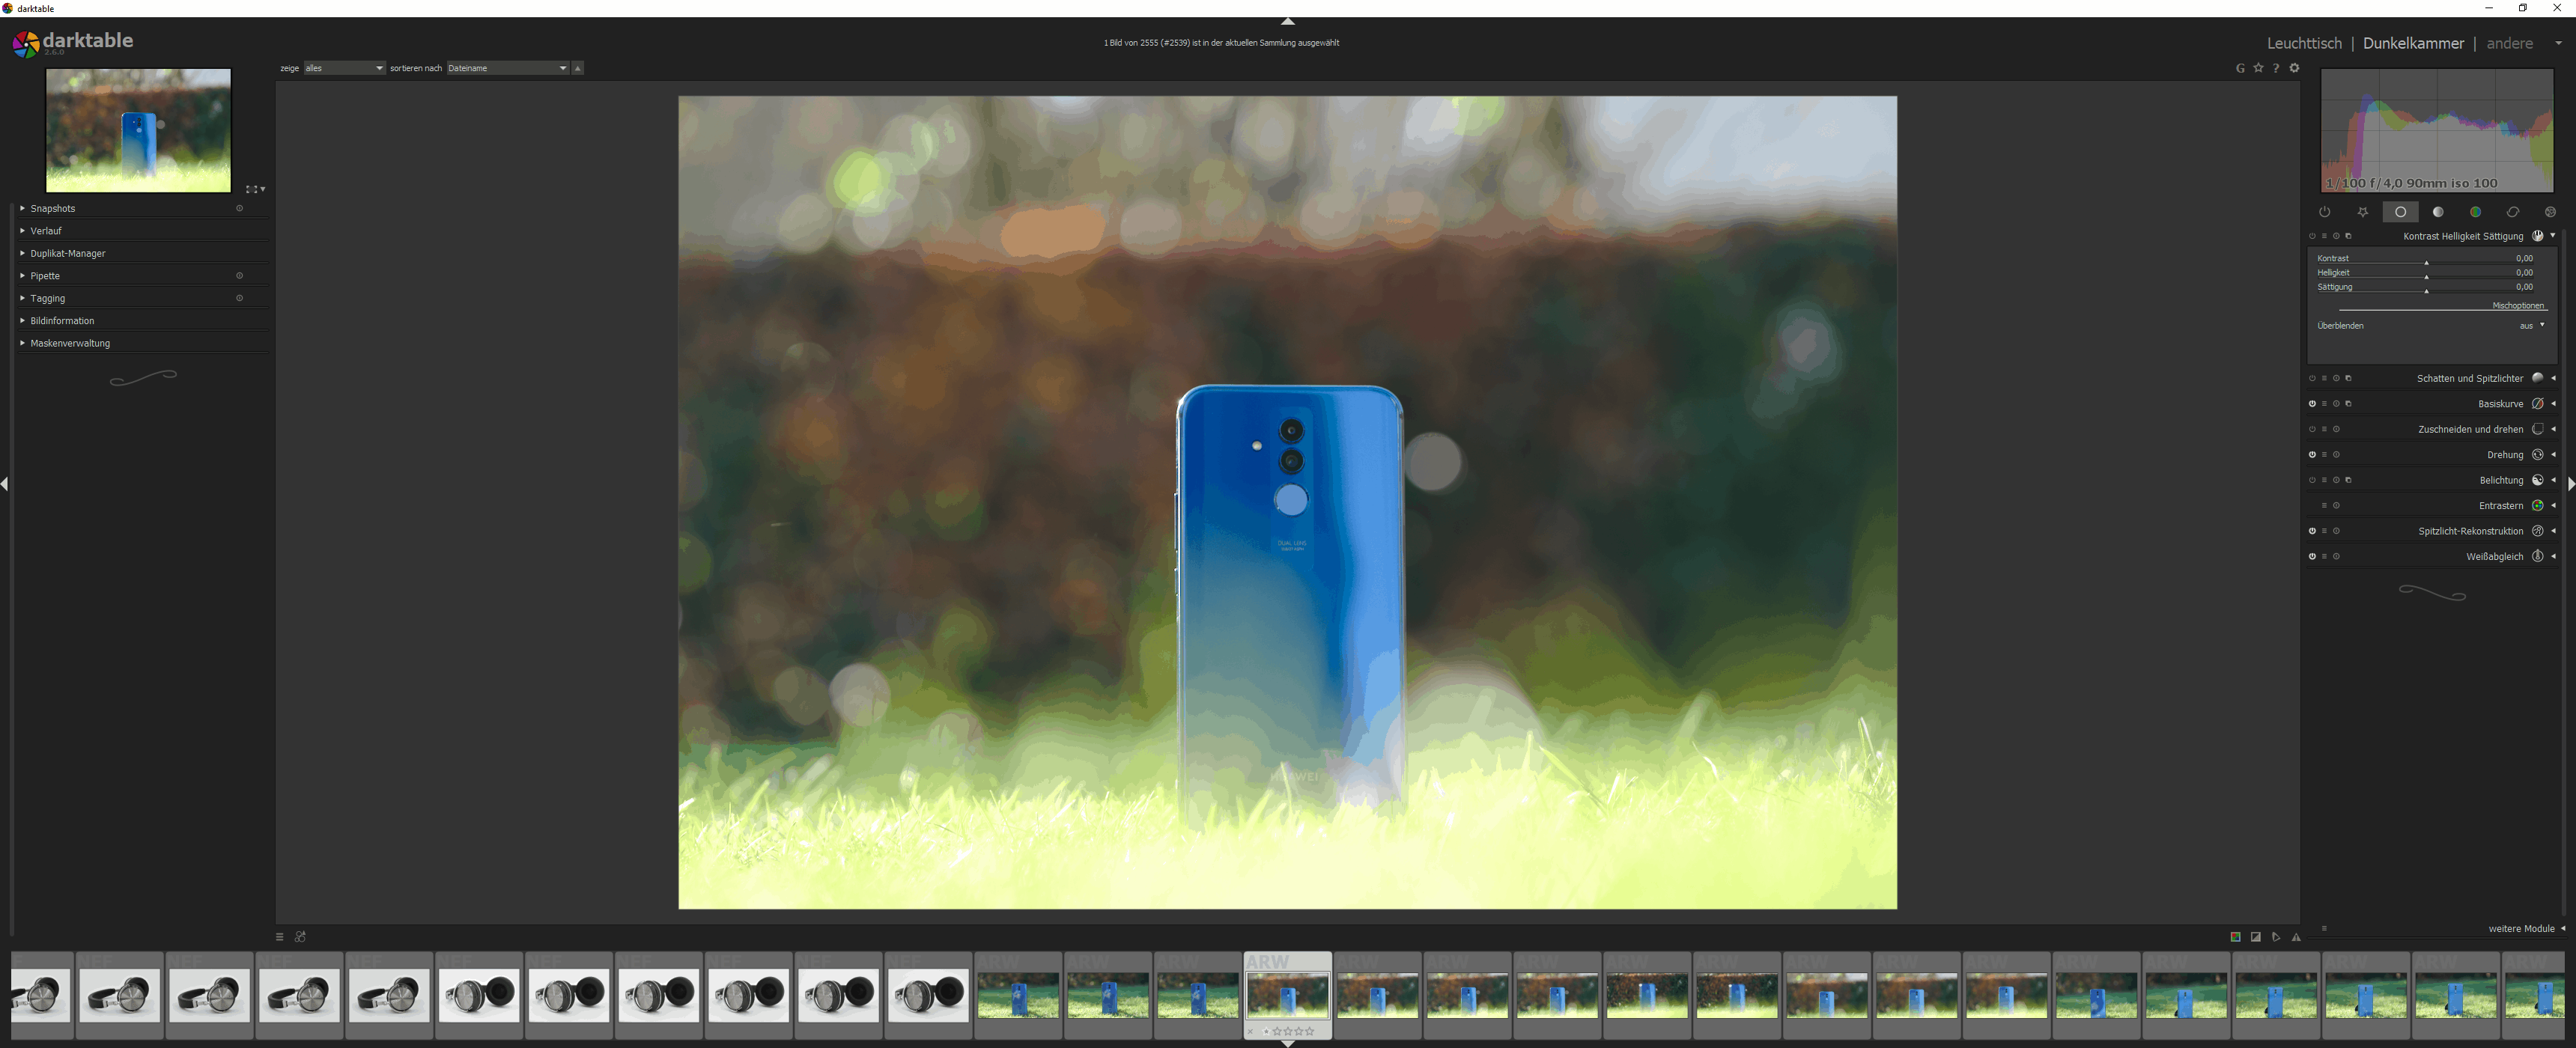Click the Helligkeit slider

click(2426, 273)
